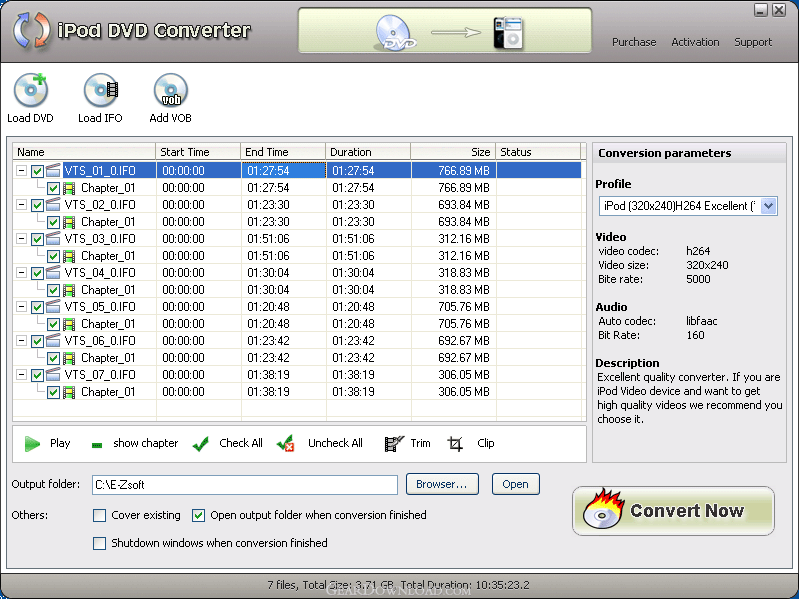This screenshot has width=799, height=599.
Task: Click the Size column header
Action: pos(453,152)
